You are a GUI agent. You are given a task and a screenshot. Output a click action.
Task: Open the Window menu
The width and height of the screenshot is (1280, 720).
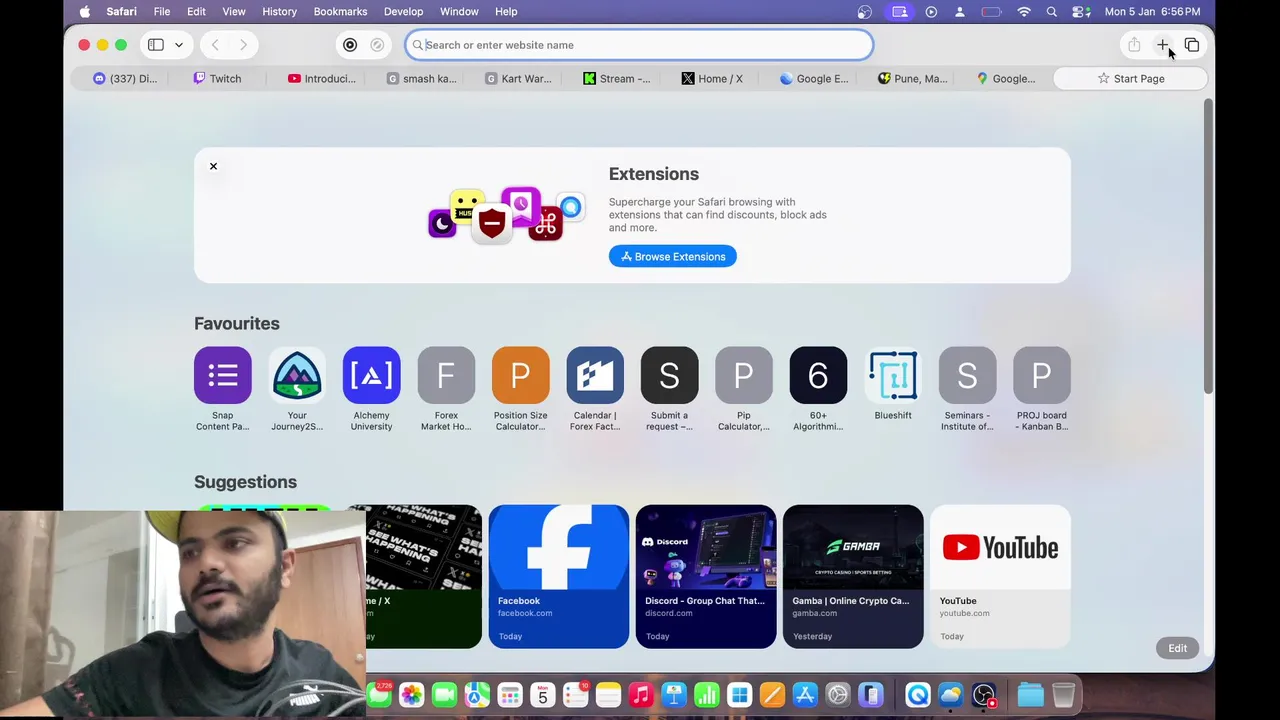point(459,12)
